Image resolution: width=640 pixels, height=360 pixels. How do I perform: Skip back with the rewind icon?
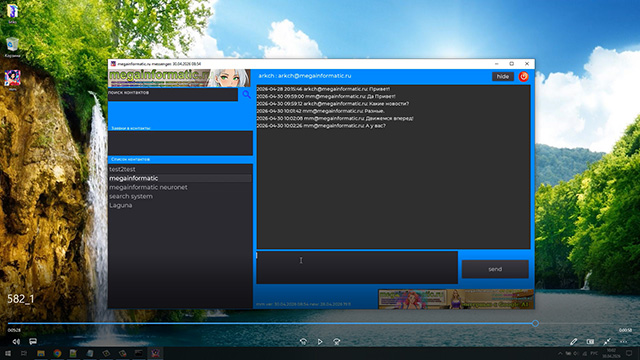[x=303, y=342]
